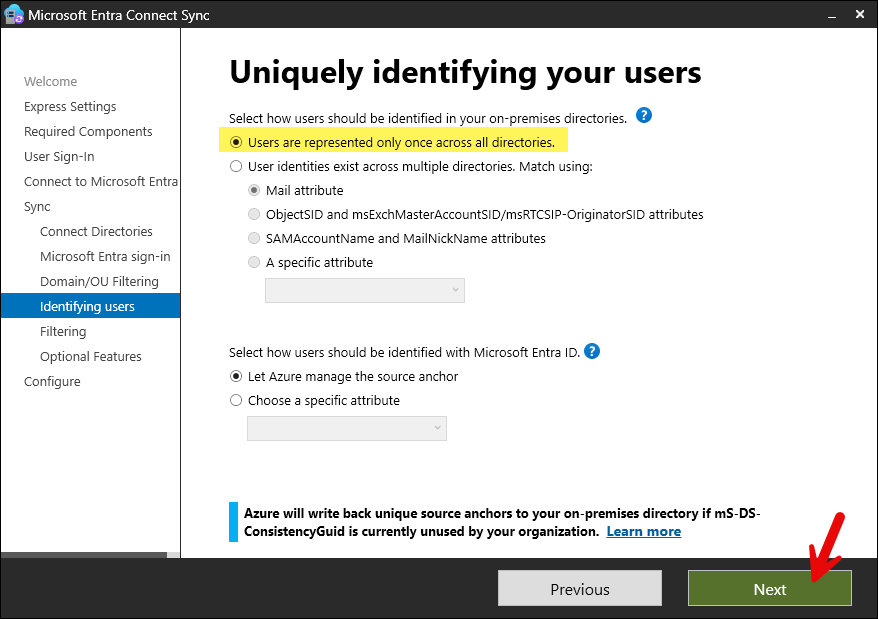Open the Learn more link

[643, 532]
